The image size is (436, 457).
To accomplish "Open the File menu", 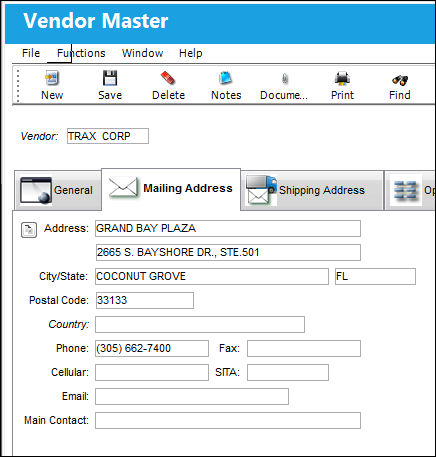I will pyautogui.click(x=31, y=53).
